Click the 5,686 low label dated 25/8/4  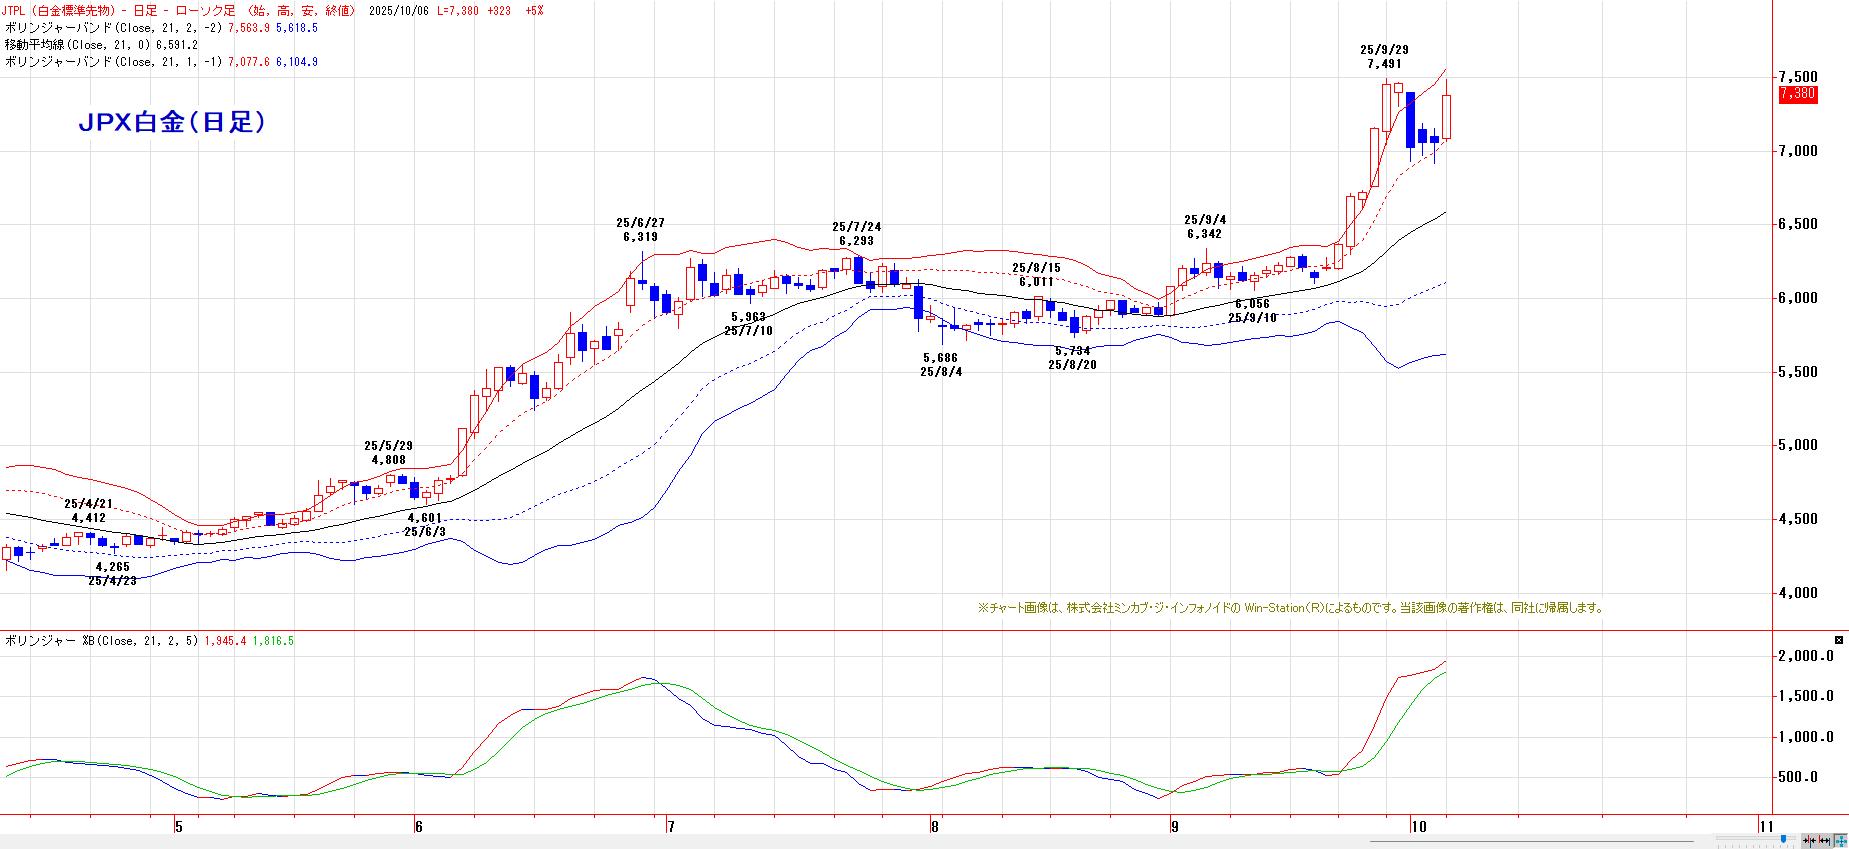940,358
